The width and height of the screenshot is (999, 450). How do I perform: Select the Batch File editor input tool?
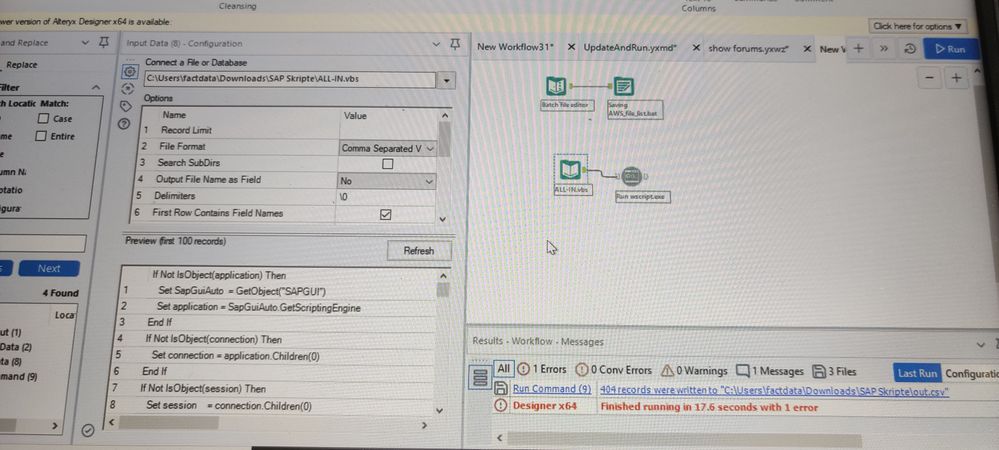pyautogui.click(x=557, y=85)
